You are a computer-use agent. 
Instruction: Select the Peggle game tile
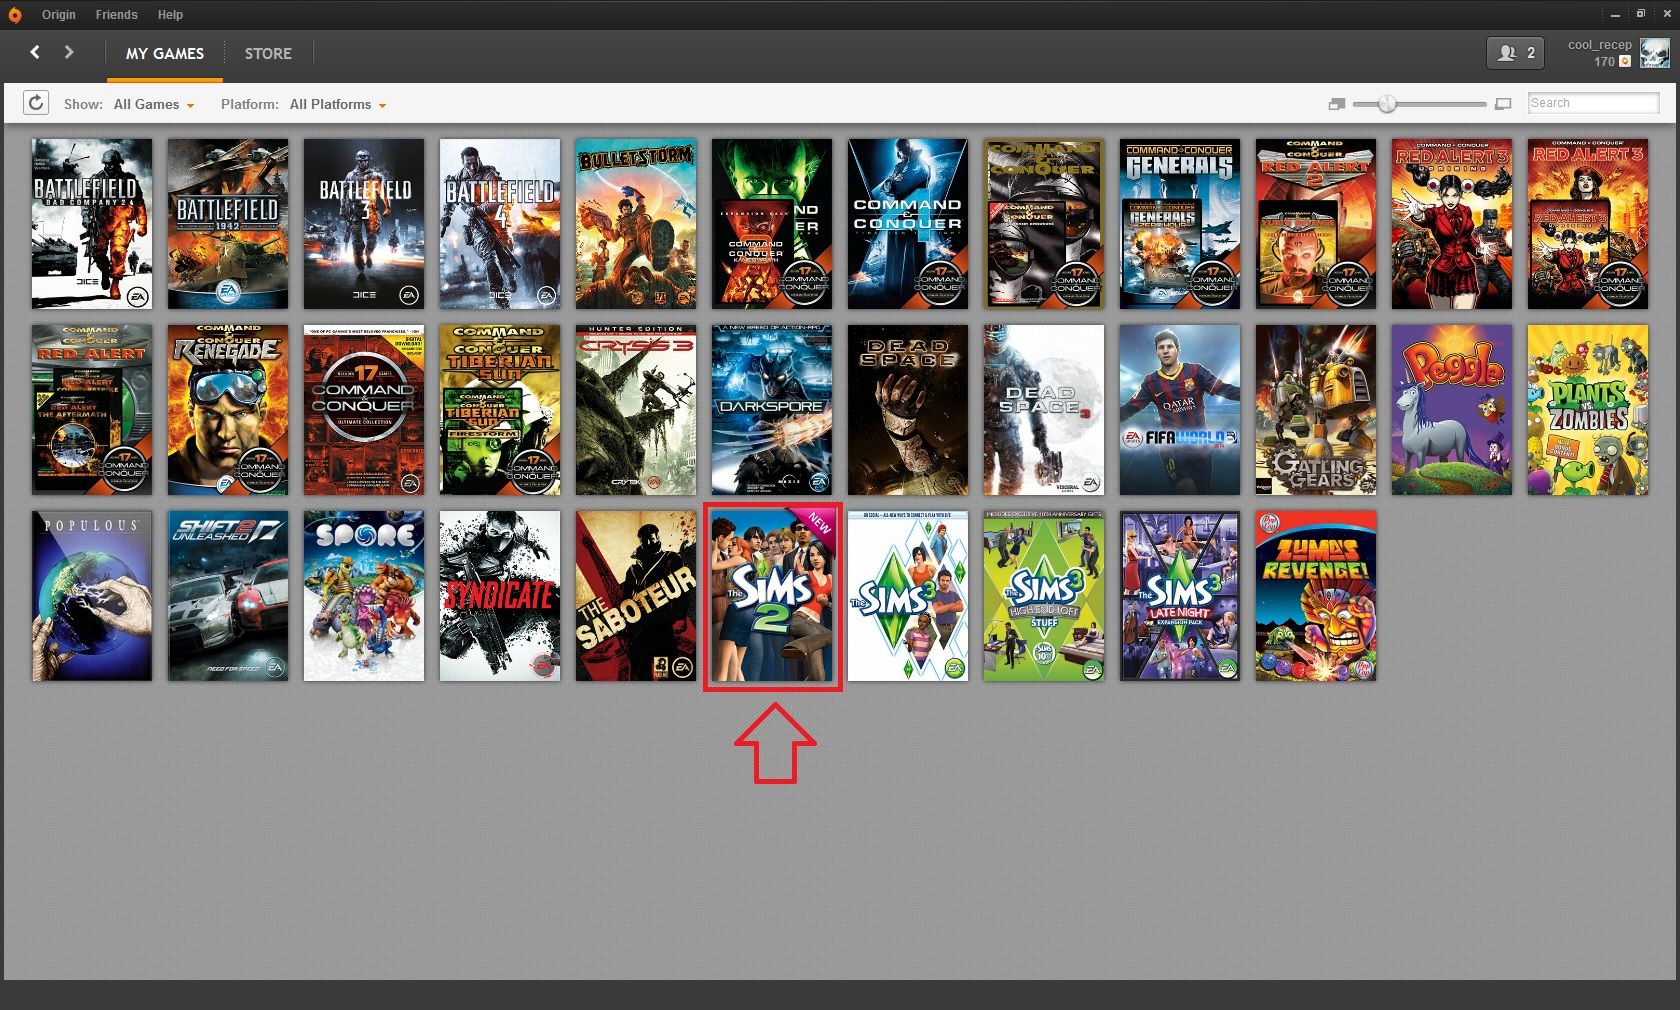tap(1452, 410)
